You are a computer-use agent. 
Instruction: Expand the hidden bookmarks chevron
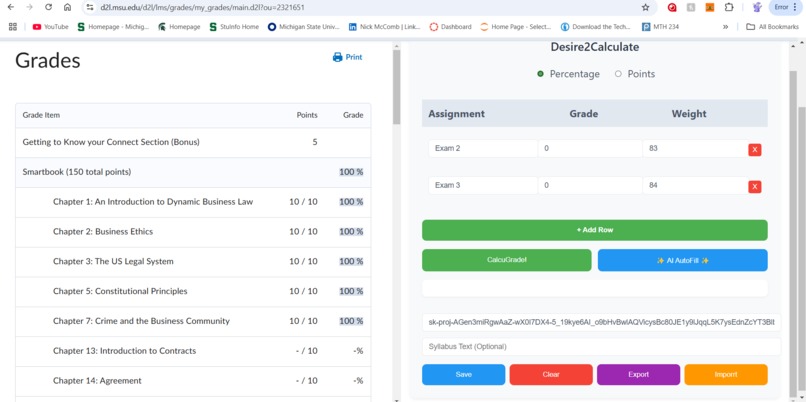point(725,27)
